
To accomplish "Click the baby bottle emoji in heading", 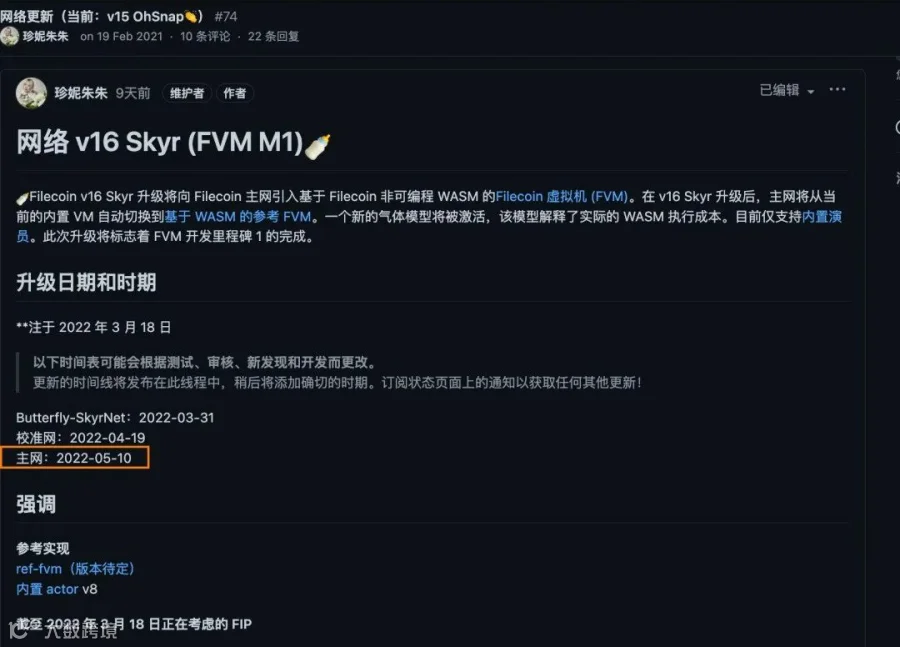I will 317,146.
